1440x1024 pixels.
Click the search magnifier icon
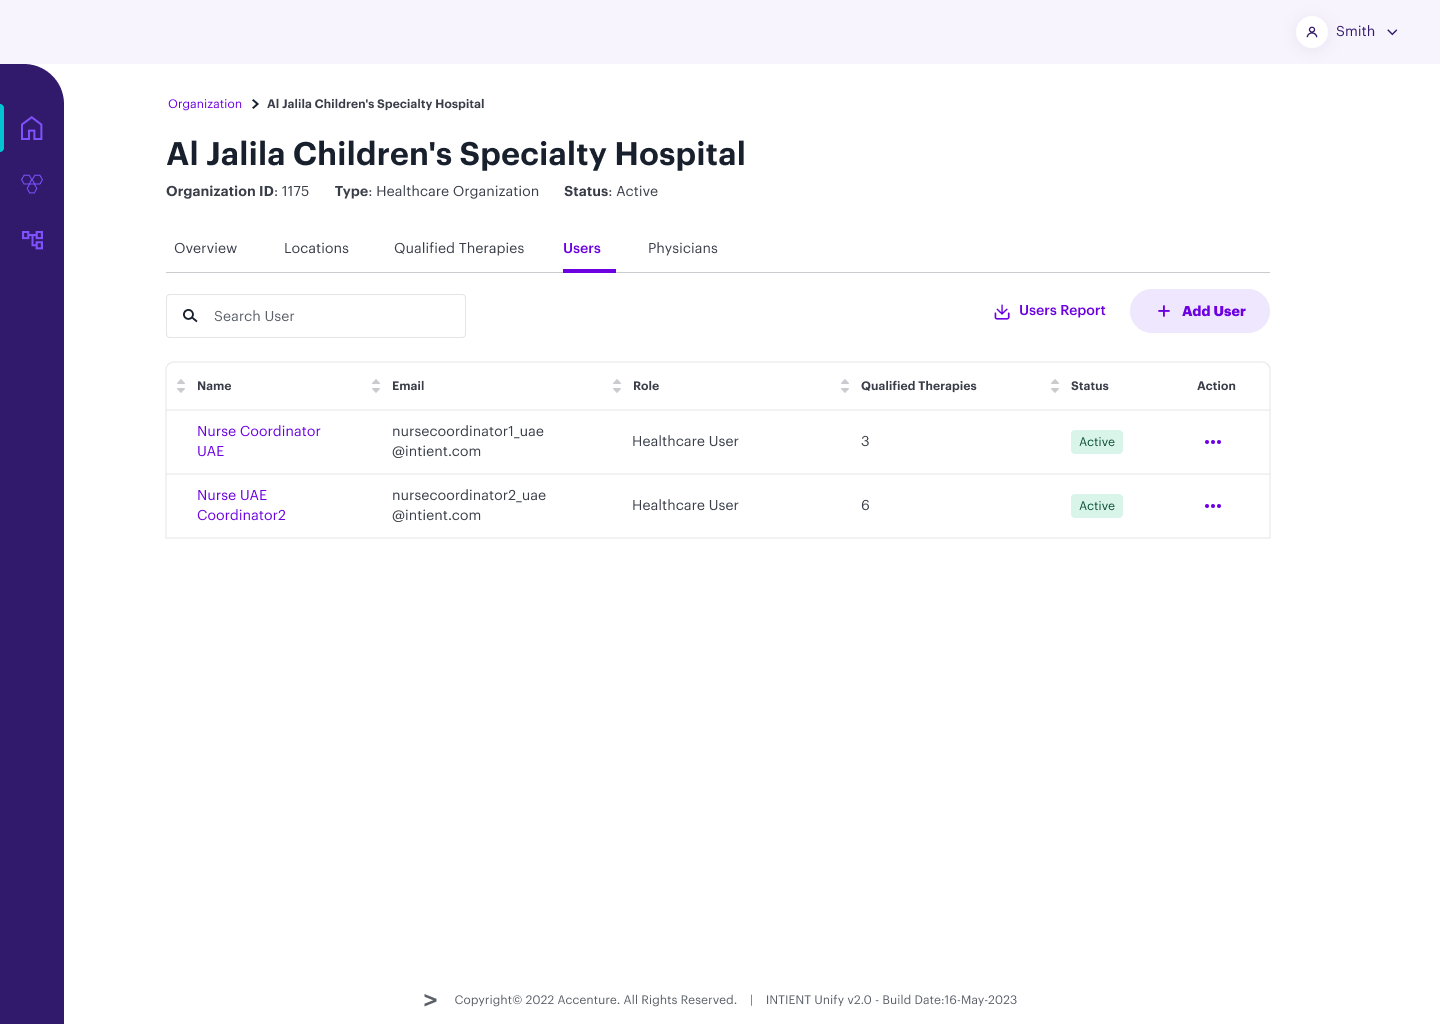pos(190,316)
